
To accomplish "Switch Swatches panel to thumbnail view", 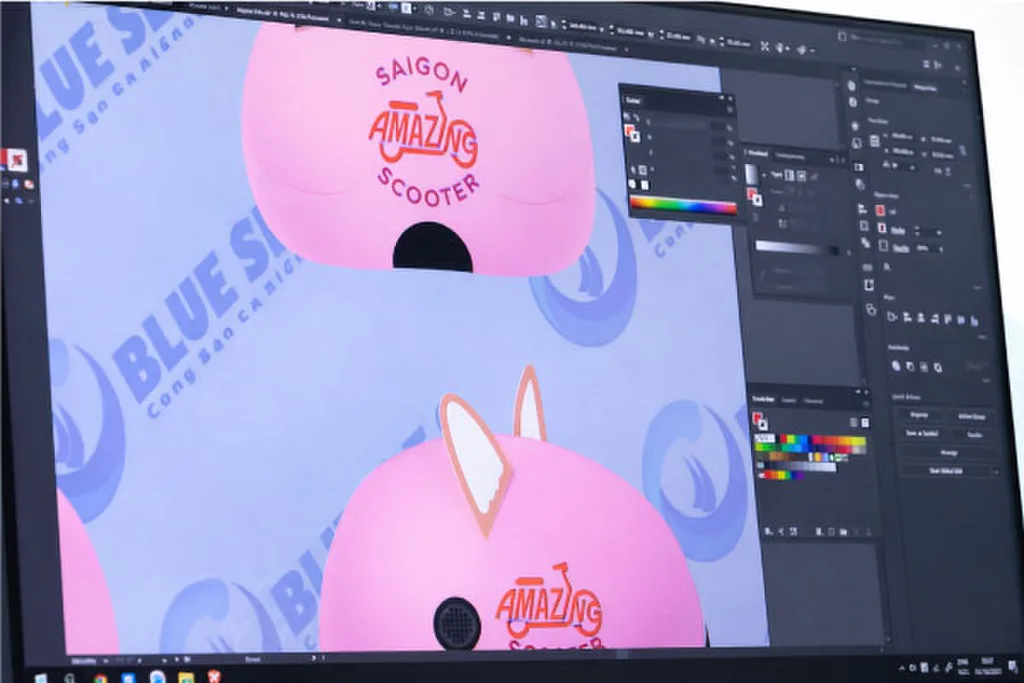I will [x=865, y=423].
